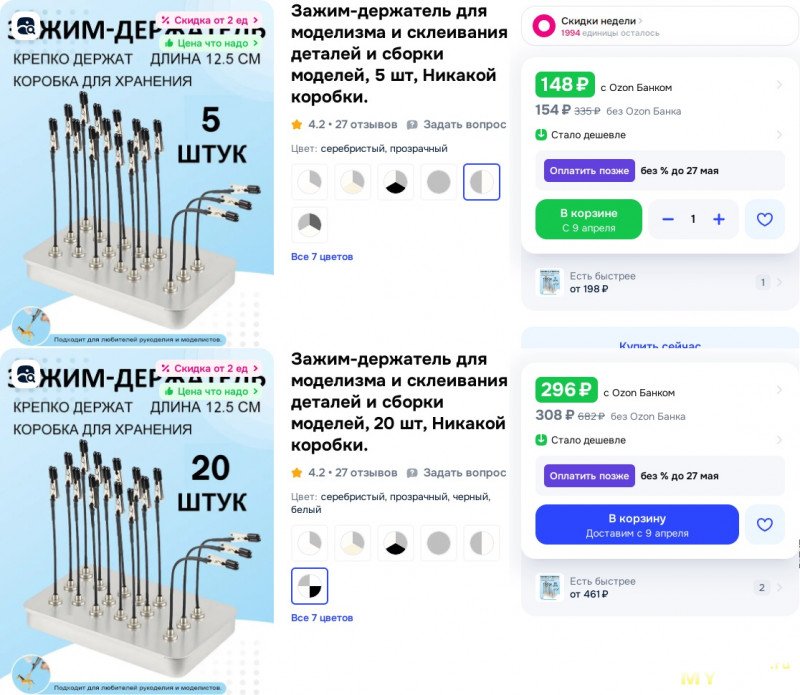Expand the 148 ₽ Ozon Bank price chevron
Screen dimensions: 800x695
pyautogui.click(x=779, y=85)
